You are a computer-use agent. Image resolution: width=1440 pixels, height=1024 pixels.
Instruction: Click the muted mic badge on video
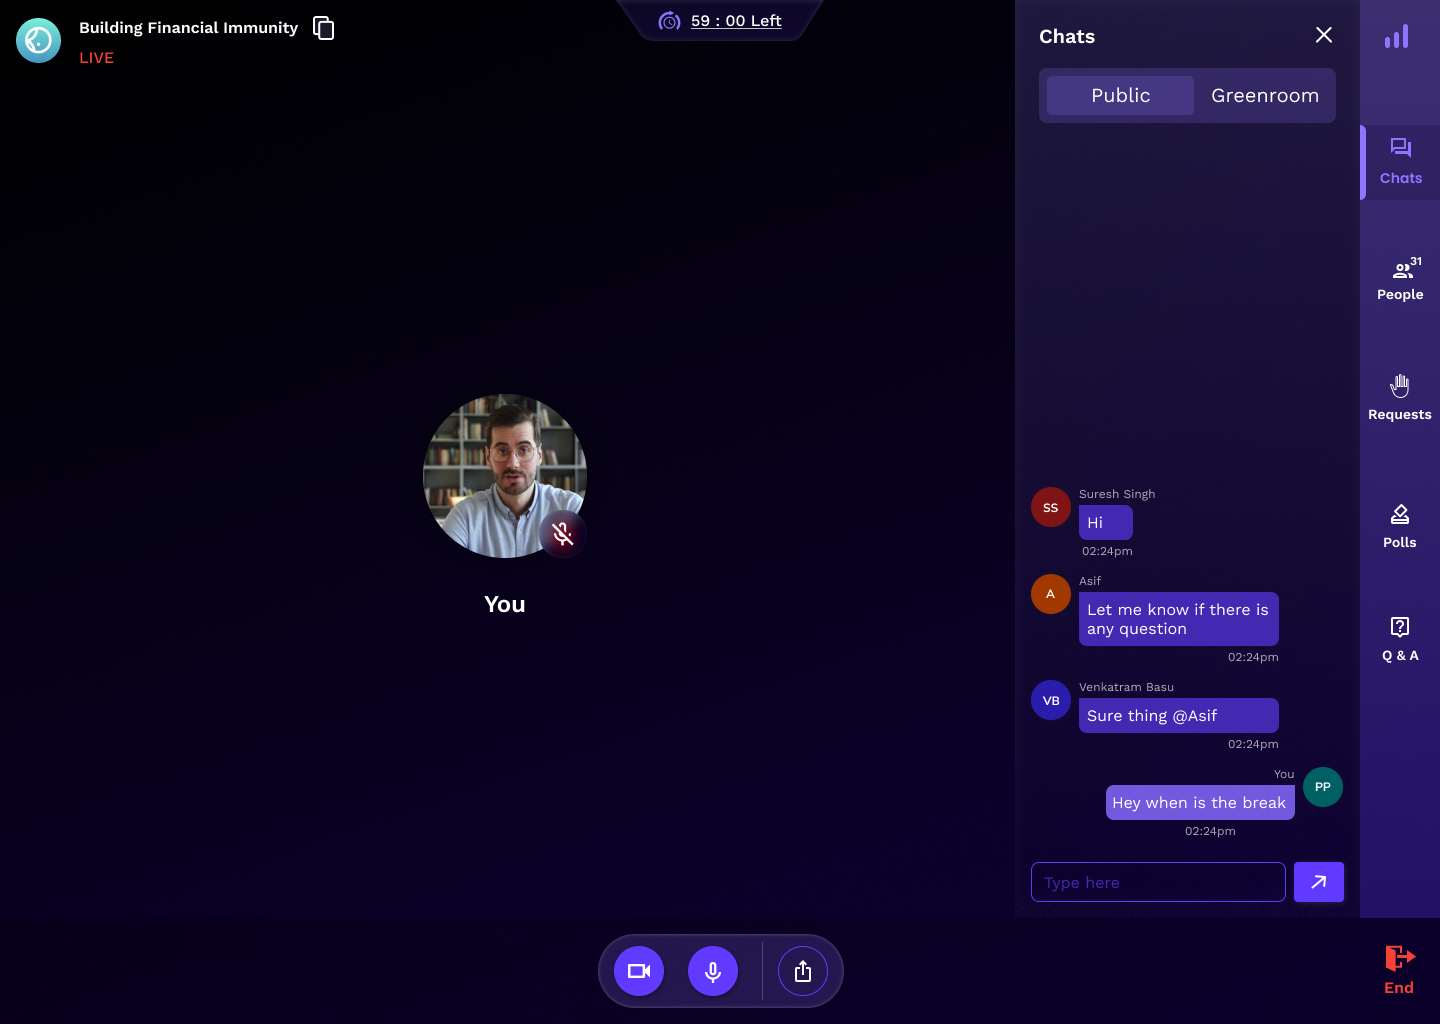coord(563,534)
